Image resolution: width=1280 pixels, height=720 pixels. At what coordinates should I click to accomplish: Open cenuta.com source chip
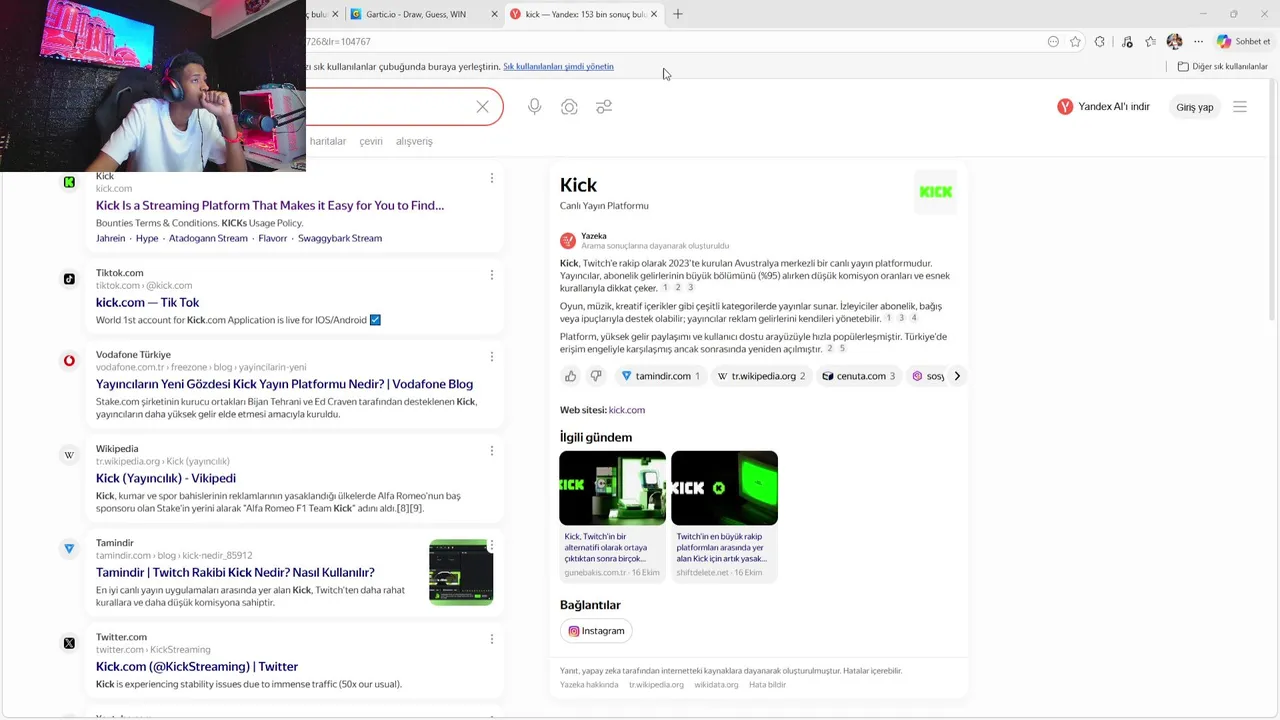click(x=859, y=376)
